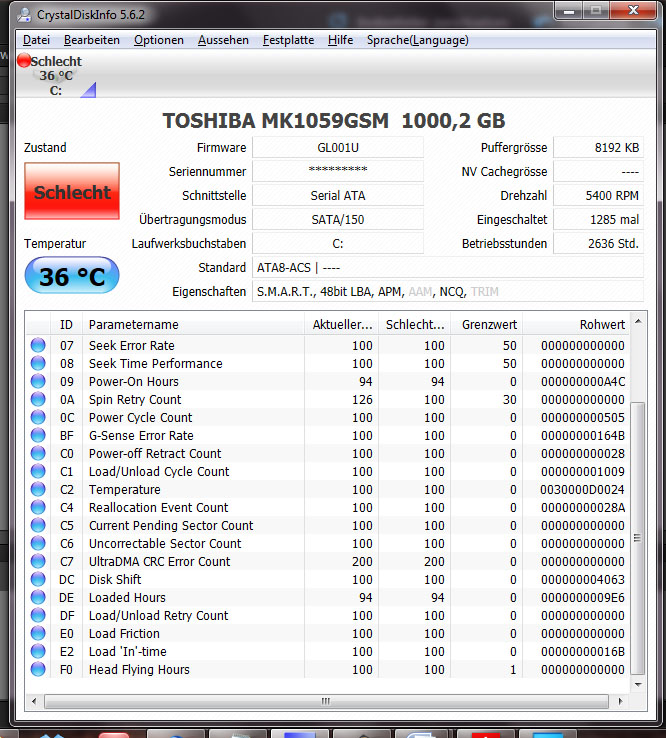Click the Schnittstelle field Serial ATA

pos(338,195)
